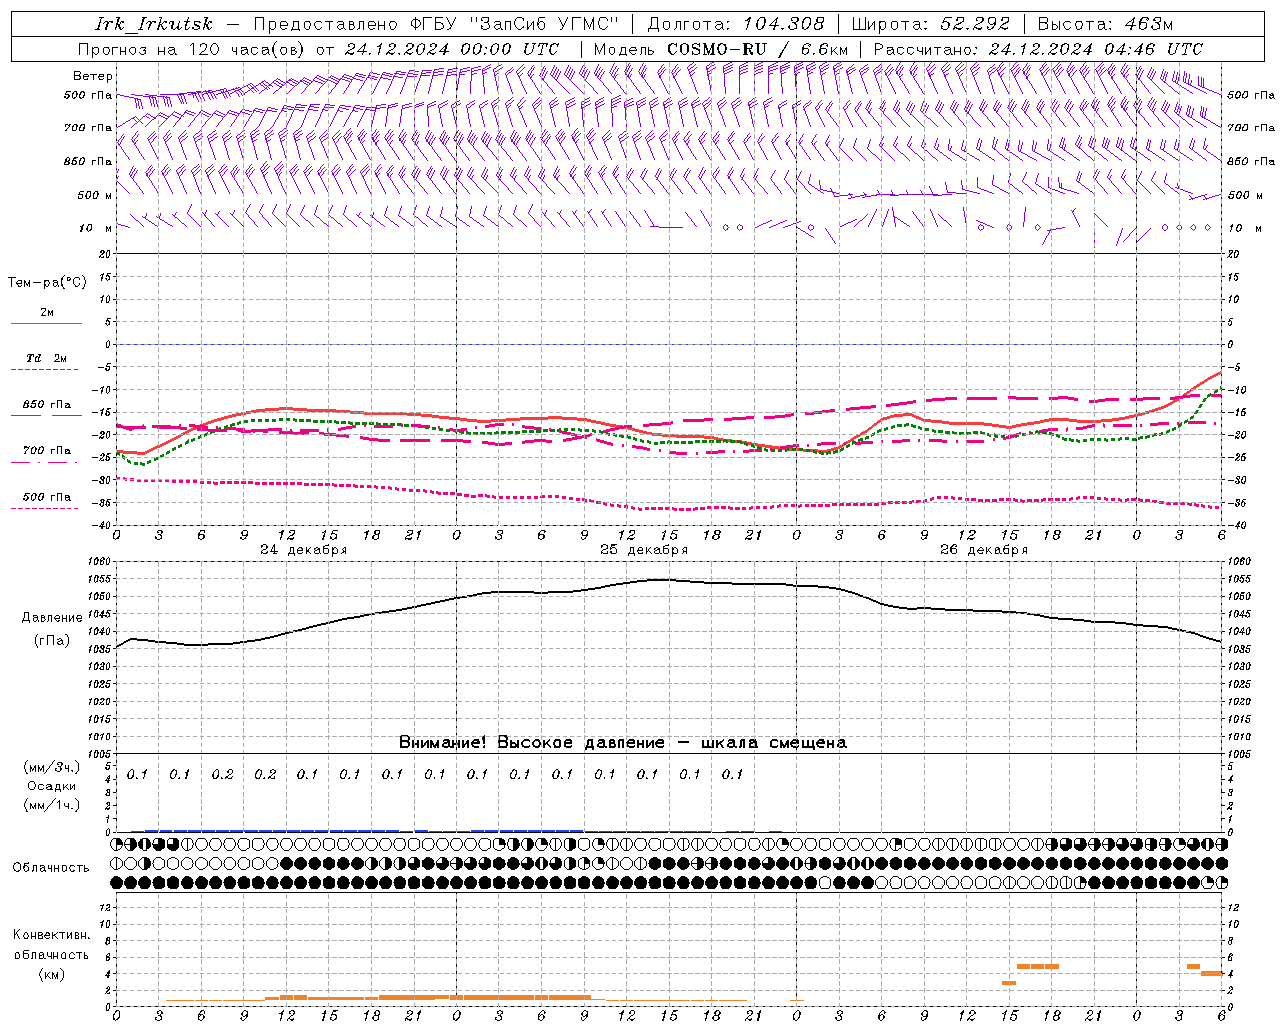1280x1024 pixels.
Task: Click the Широта: 52.292 value
Action: click(x=931, y=24)
